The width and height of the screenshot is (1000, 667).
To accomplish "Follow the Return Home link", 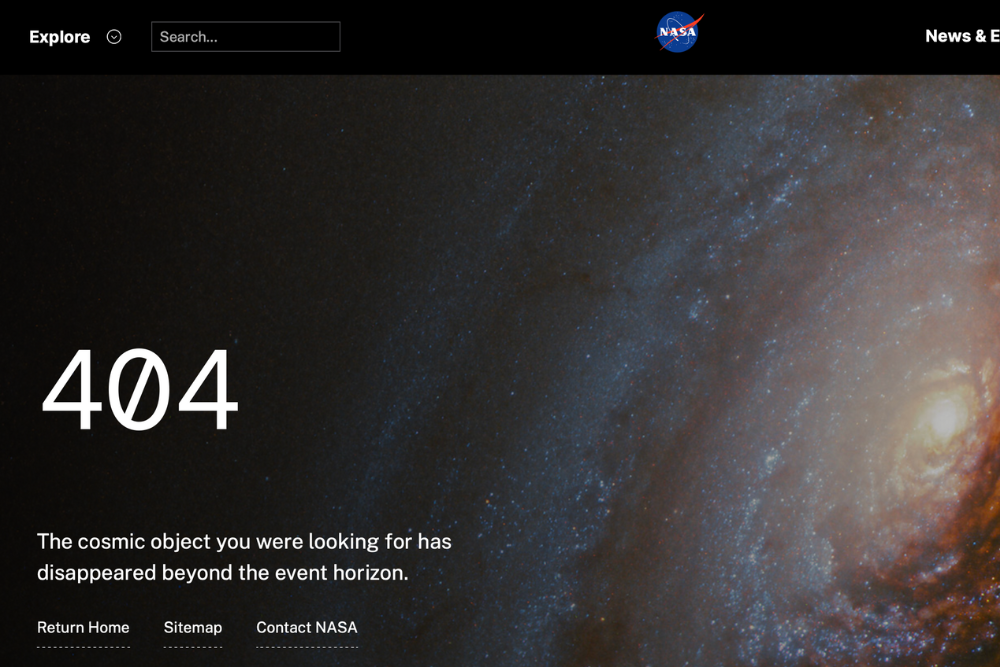I will pos(83,627).
